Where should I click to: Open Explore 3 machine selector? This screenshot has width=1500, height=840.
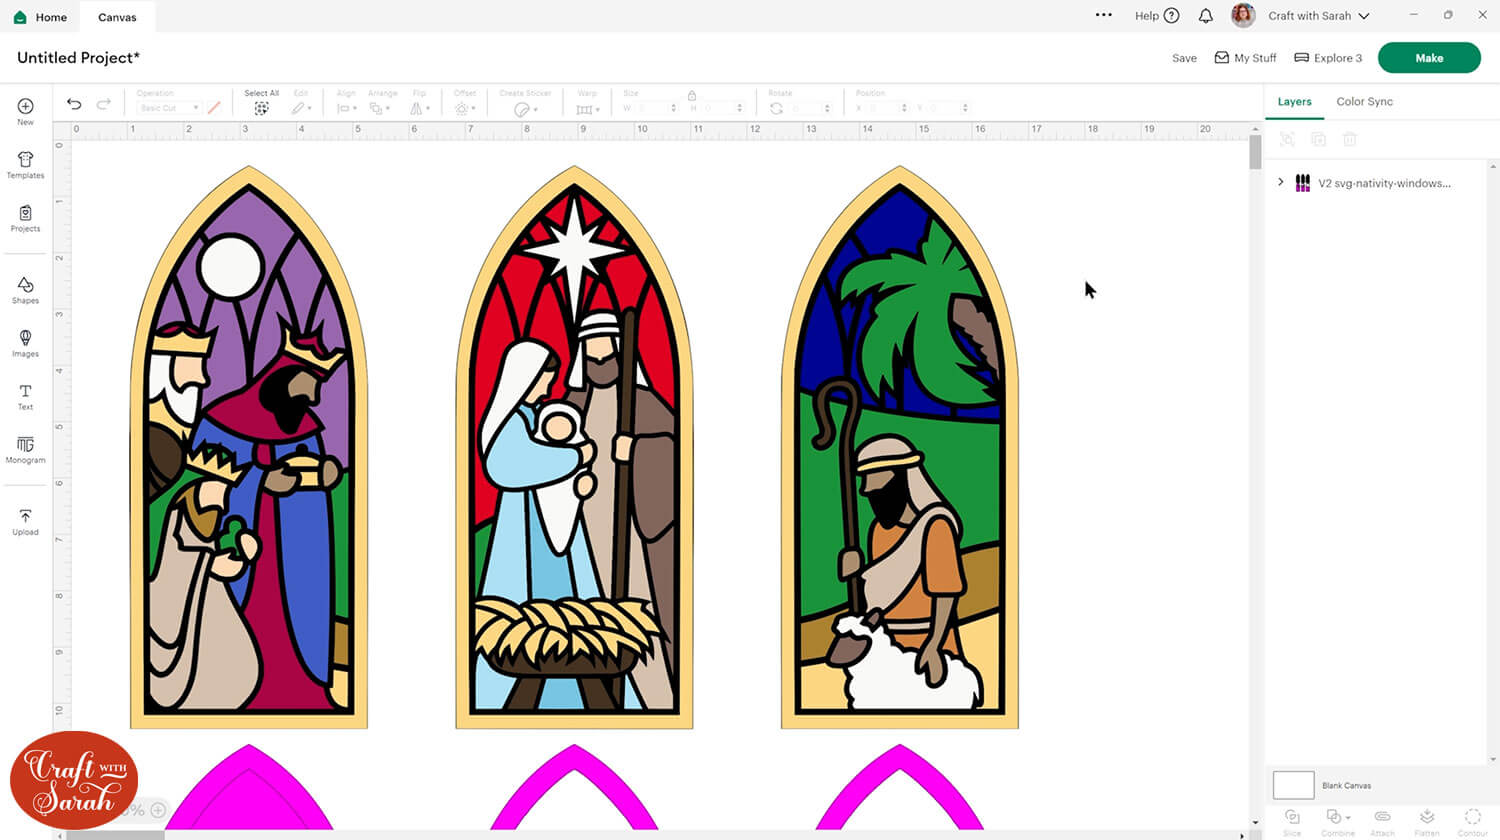tap(1328, 58)
